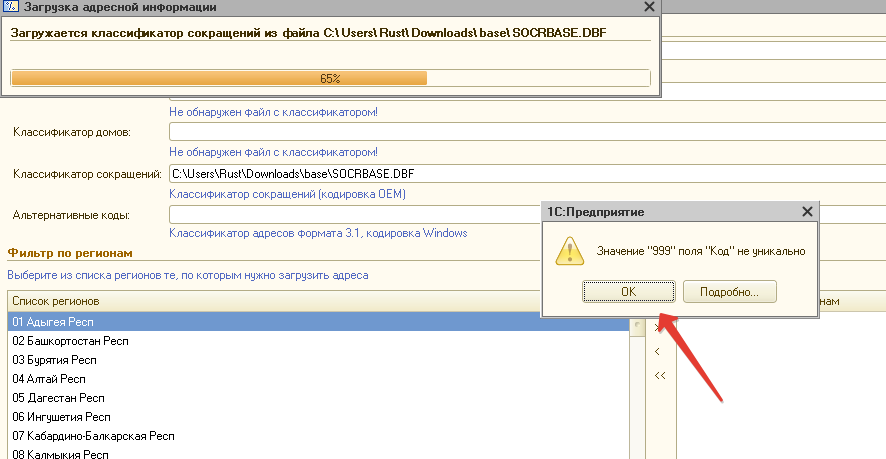Focus the Альтернативные коды input field
This screenshot has width=886, height=459.
click(355, 215)
